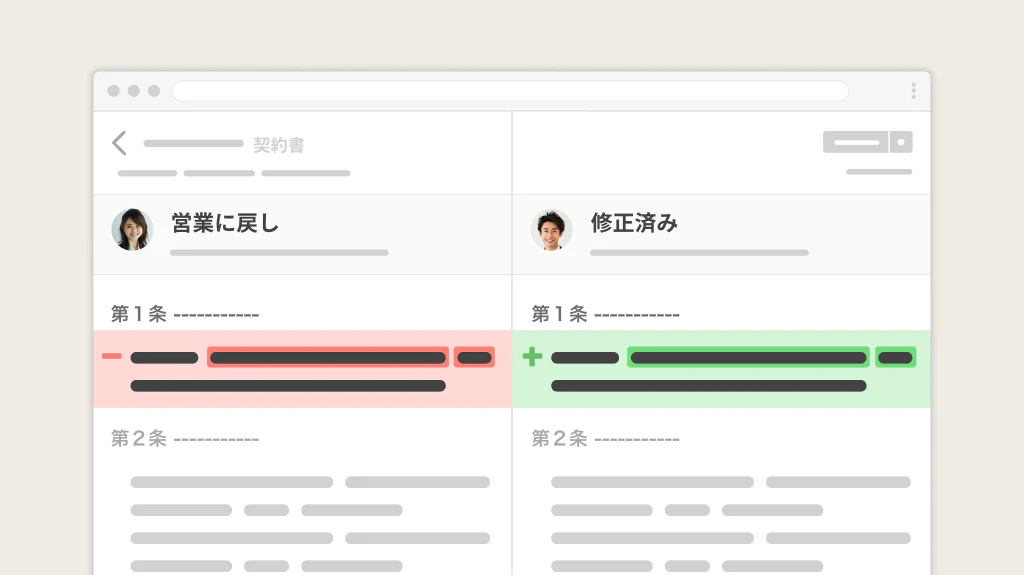
Task: Click the green plus addition icon
Action: click(532, 356)
